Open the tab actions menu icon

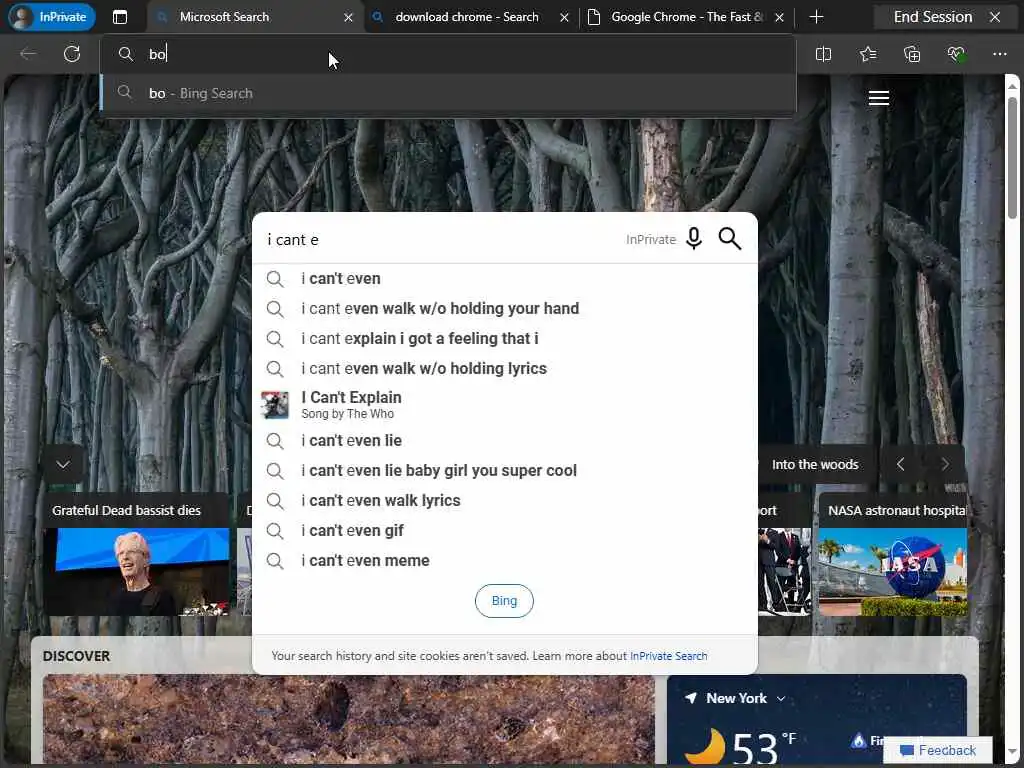coord(120,17)
